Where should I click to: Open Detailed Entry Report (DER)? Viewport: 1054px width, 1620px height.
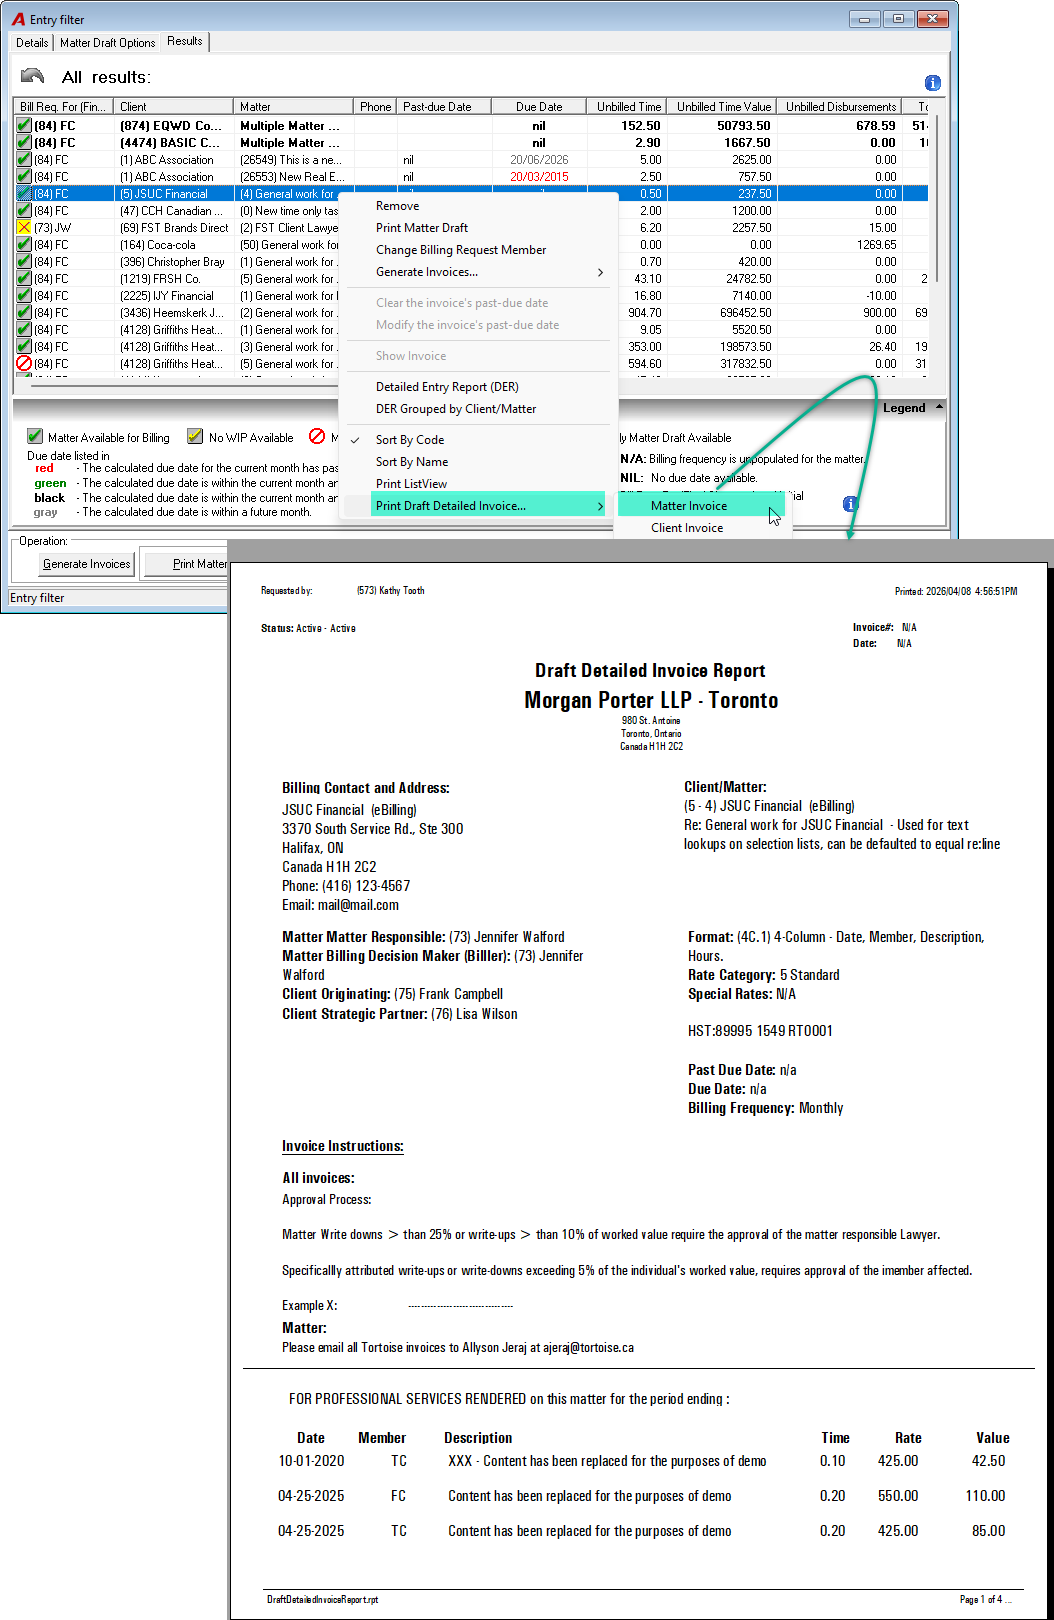point(447,387)
